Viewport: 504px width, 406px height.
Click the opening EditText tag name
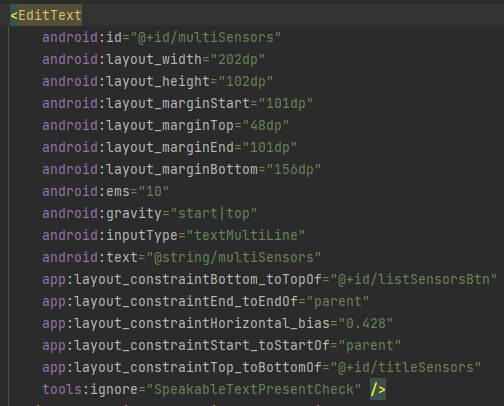coord(50,15)
